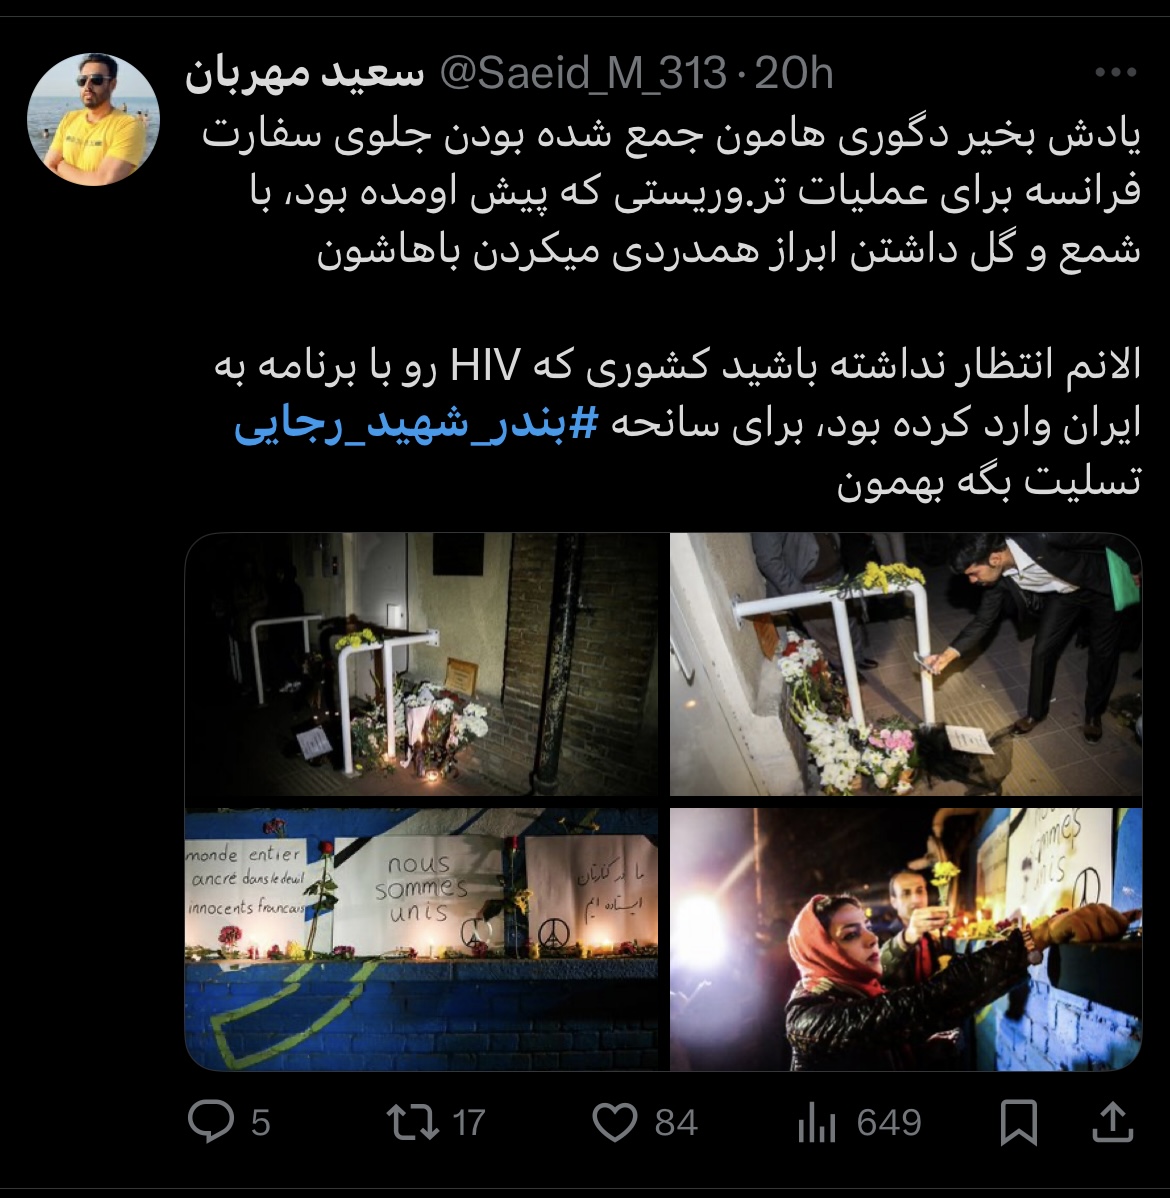Open the reply icon with 5 comments
Image resolution: width=1170 pixels, height=1198 pixels.
[x=211, y=1122]
